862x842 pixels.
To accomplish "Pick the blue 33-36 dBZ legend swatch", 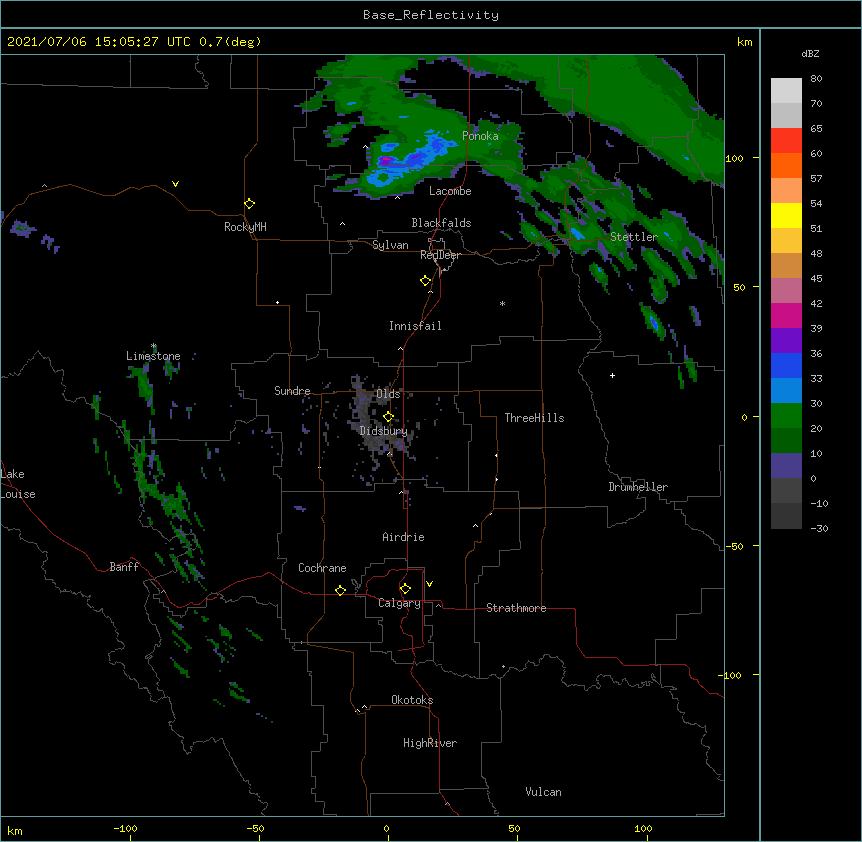I will coord(786,365).
